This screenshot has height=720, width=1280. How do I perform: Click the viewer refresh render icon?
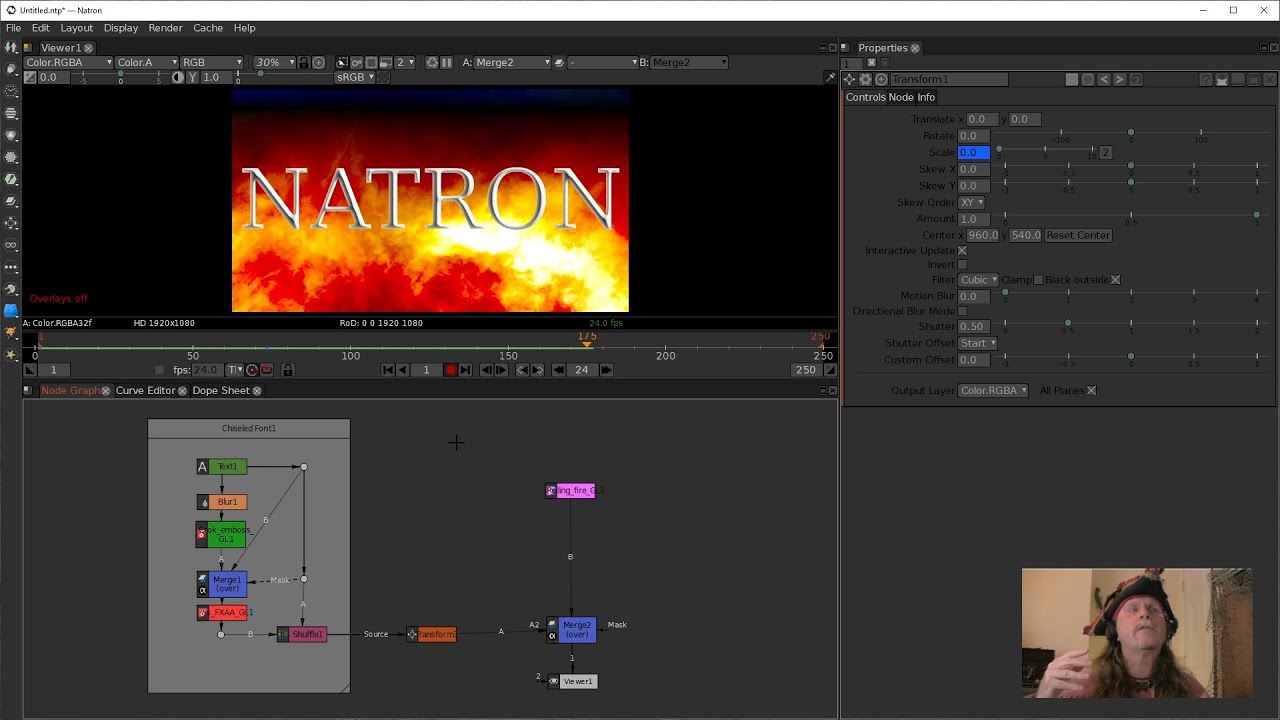coord(432,62)
